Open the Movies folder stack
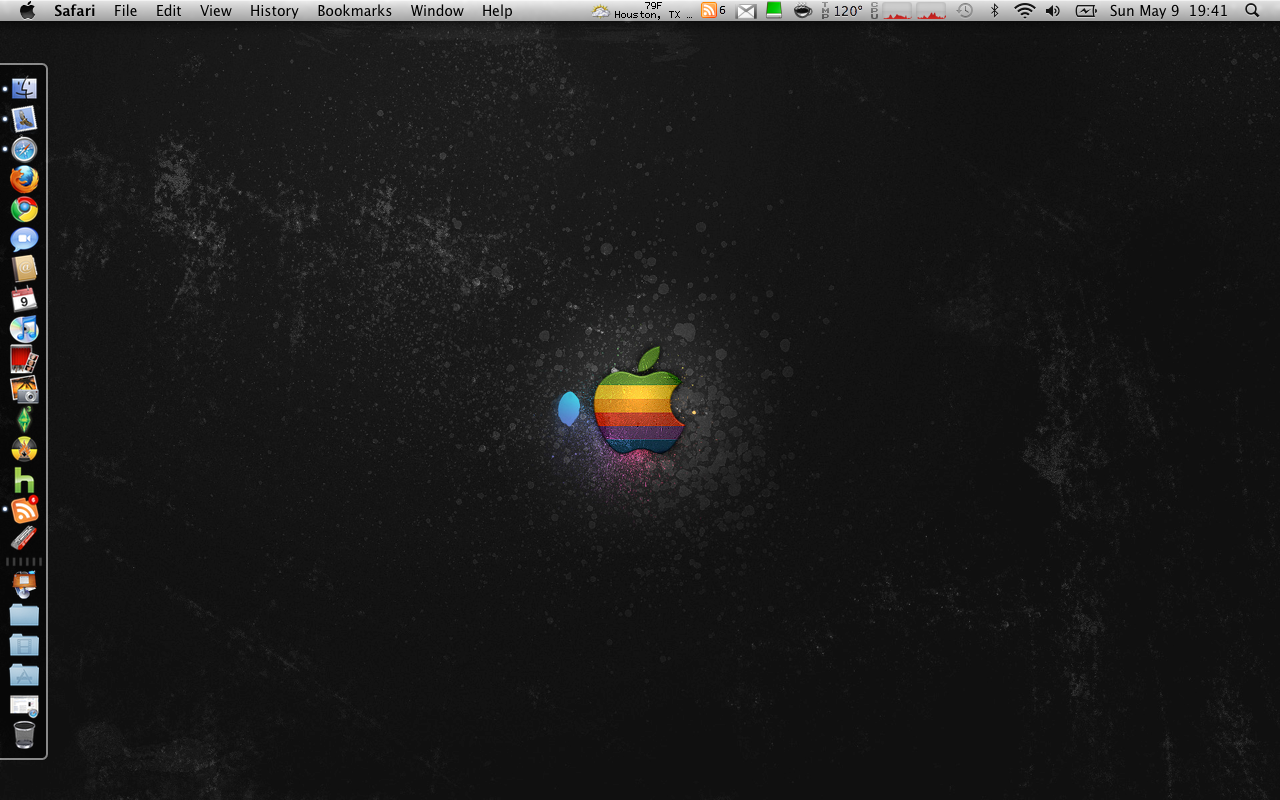The image size is (1280, 800). point(24,644)
